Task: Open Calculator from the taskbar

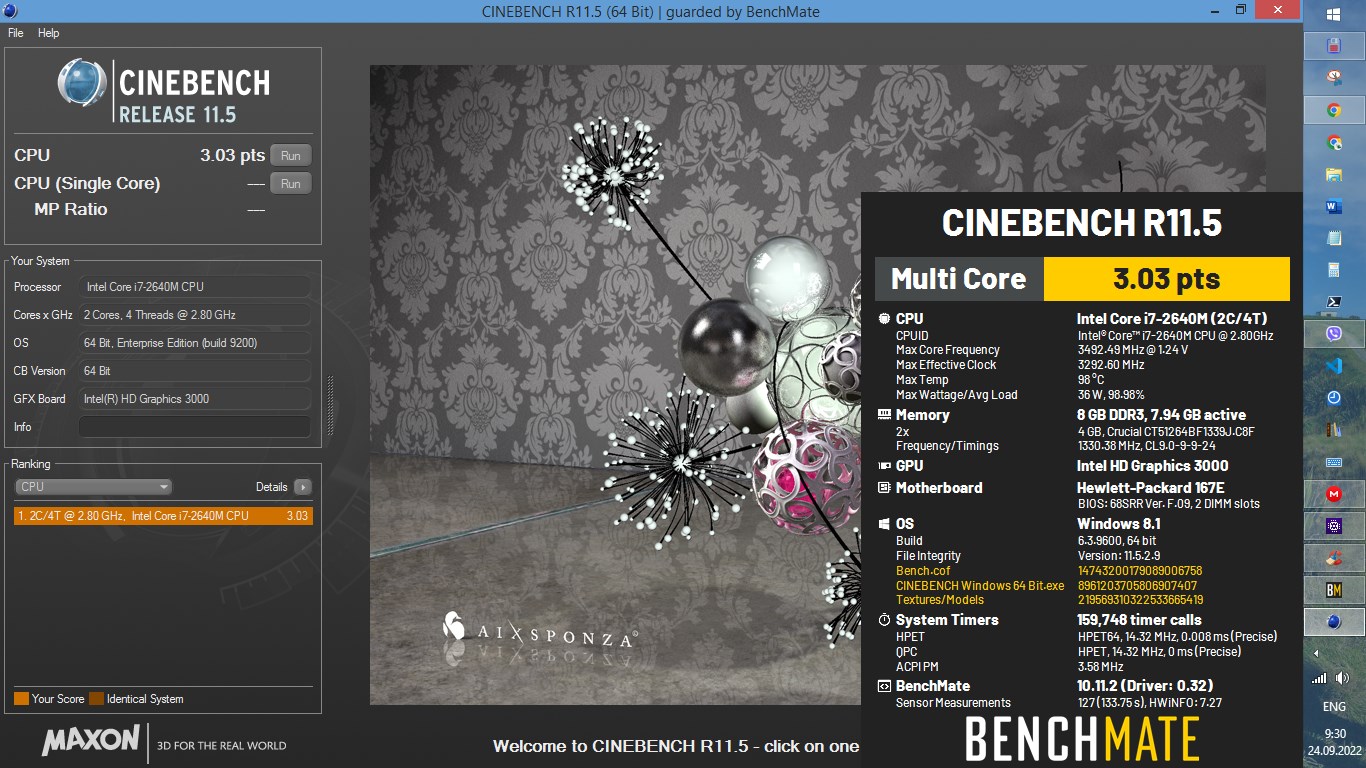Action: (x=1333, y=270)
